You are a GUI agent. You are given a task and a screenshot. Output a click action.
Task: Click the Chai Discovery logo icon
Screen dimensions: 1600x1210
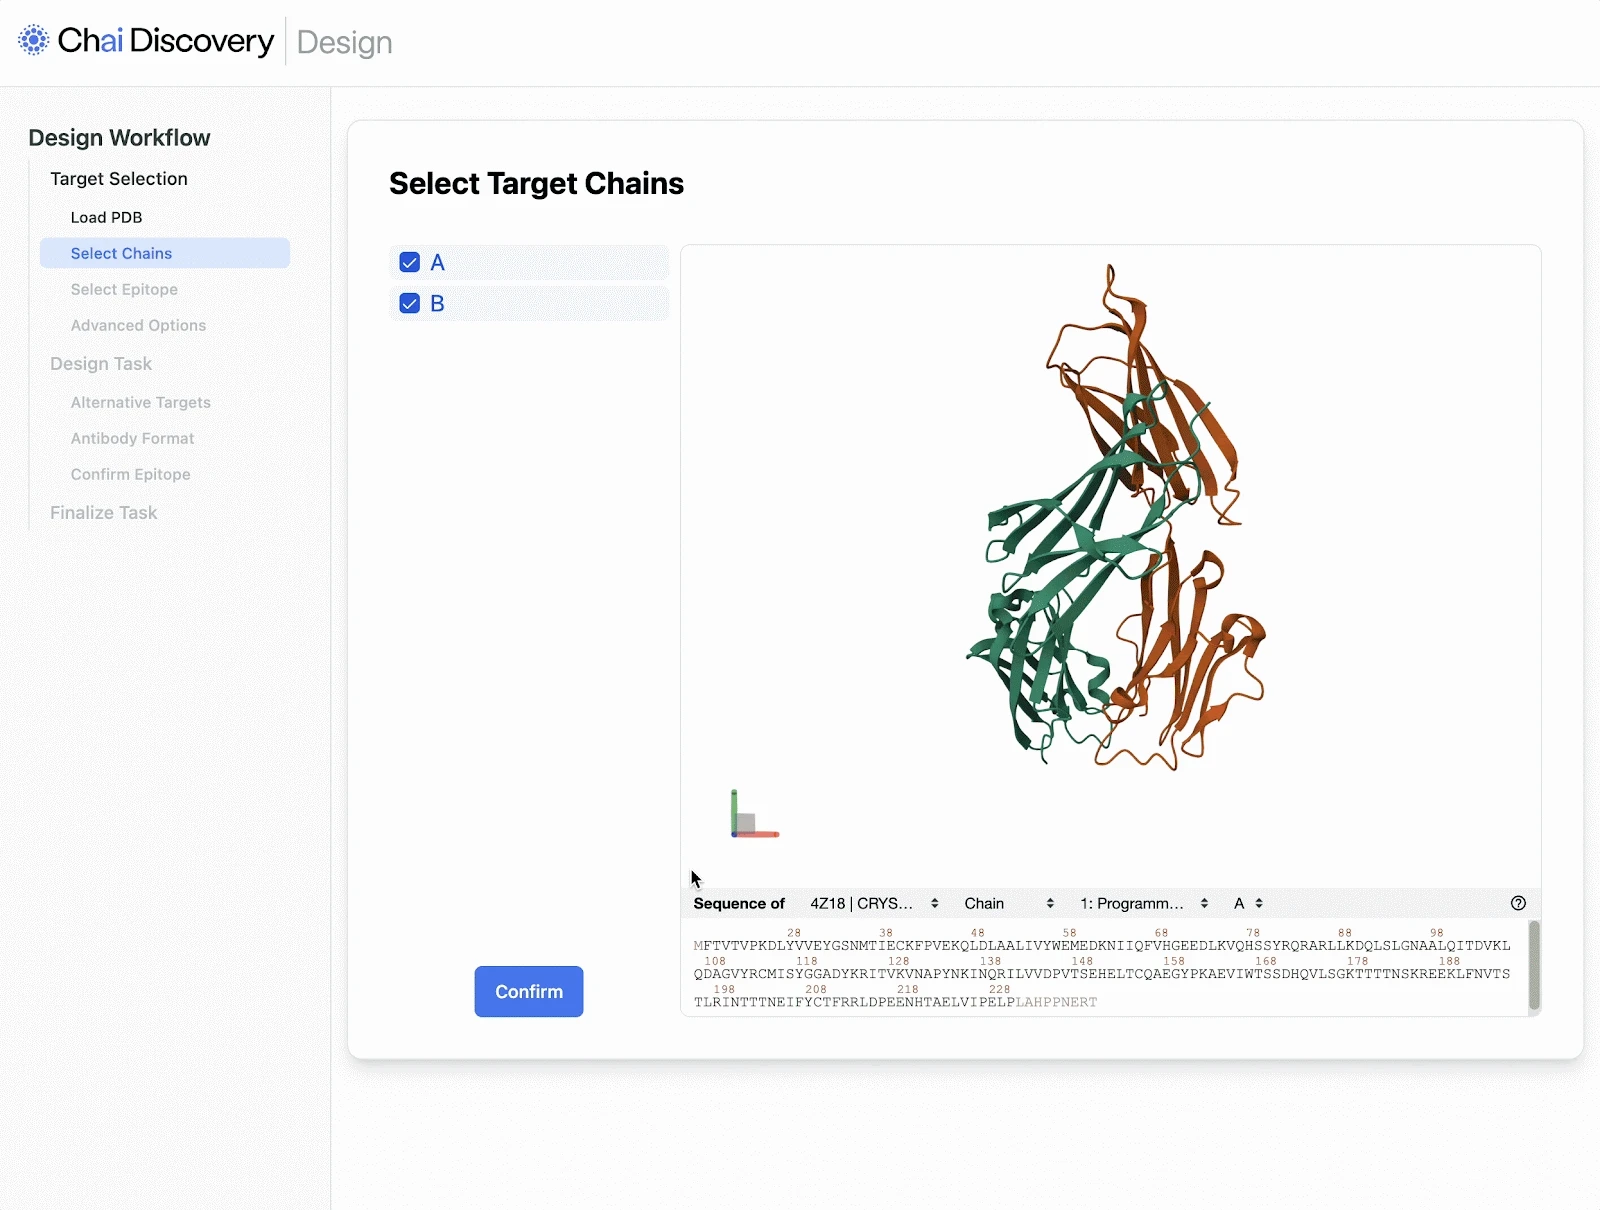(x=32, y=39)
